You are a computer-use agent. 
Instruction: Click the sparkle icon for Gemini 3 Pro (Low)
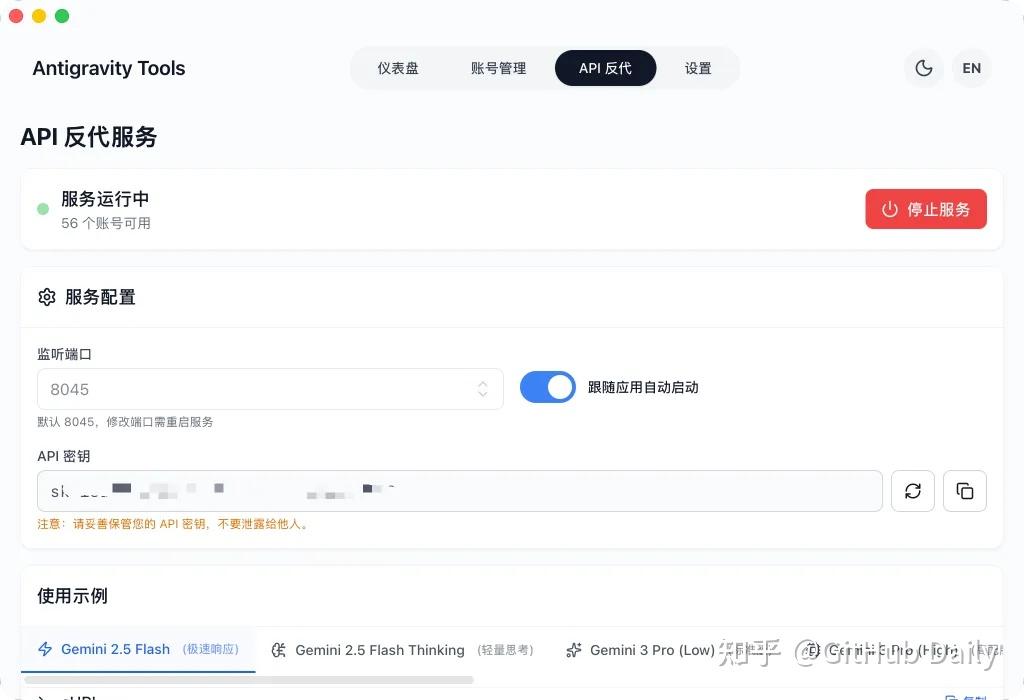pyautogui.click(x=574, y=650)
